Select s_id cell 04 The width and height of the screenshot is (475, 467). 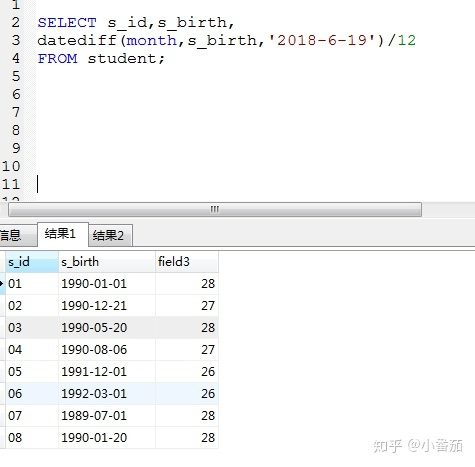coord(32,350)
